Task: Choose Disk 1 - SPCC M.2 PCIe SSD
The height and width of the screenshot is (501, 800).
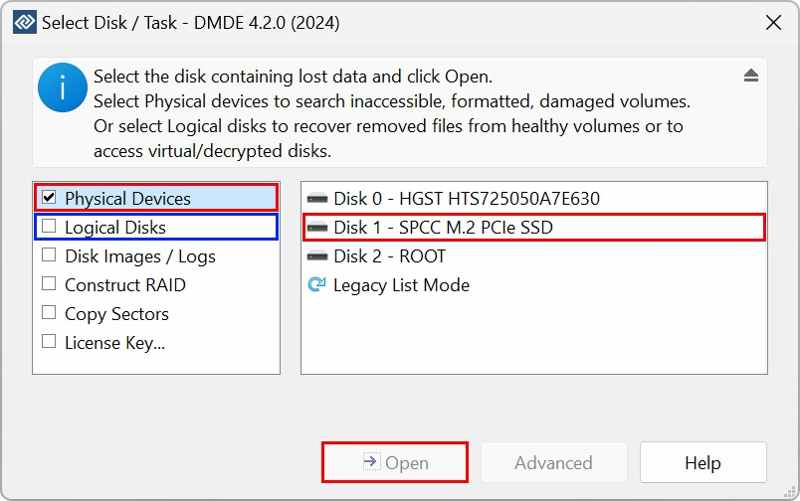Action: (443, 228)
